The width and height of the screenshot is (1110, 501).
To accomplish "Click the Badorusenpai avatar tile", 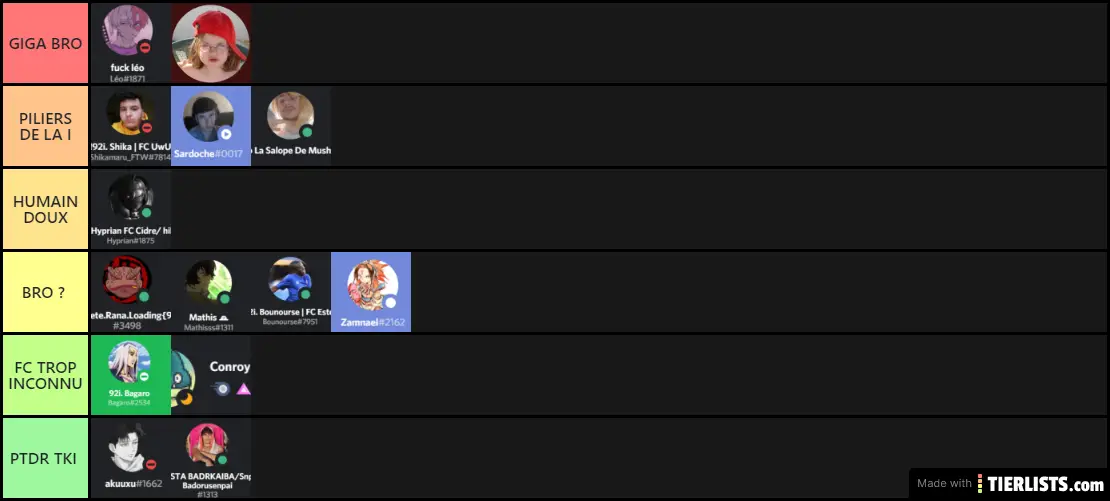I will point(211,457).
